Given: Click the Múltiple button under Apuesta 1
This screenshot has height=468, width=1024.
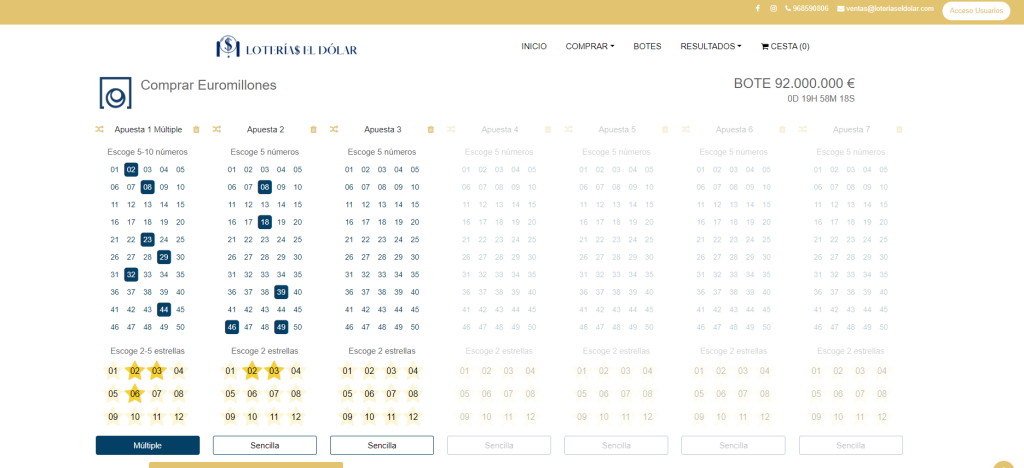Looking at the screenshot, I should click(x=148, y=445).
